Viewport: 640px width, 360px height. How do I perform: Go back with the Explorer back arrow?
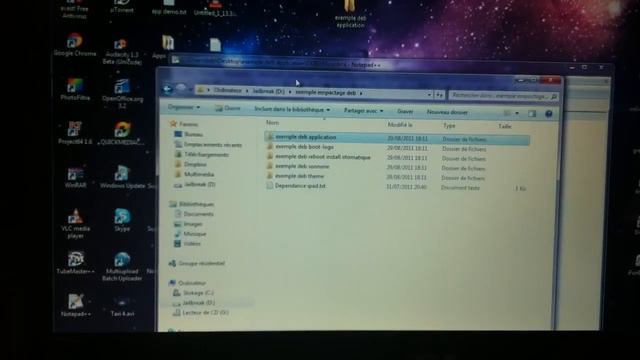pyautogui.click(x=167, y=89)
